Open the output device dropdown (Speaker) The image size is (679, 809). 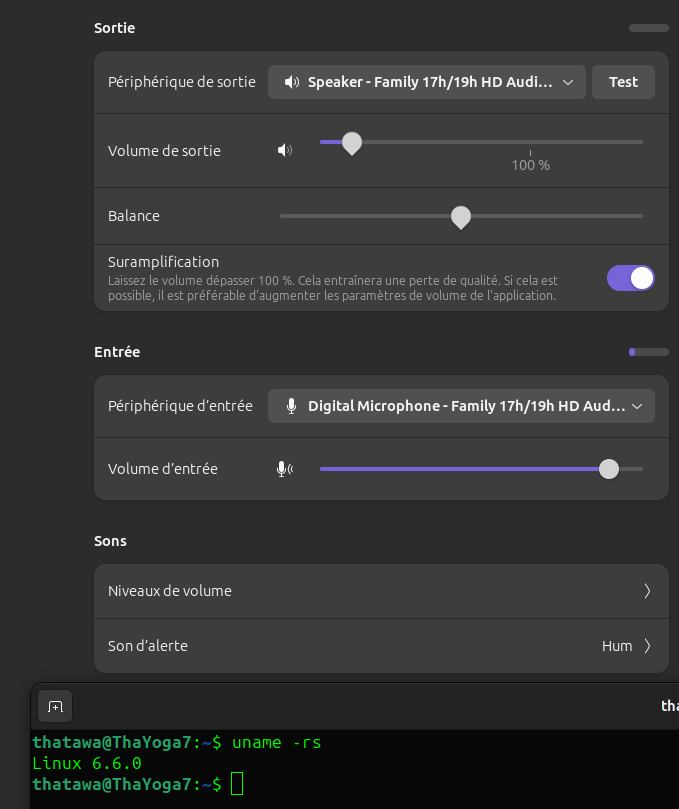coord(427,82)
